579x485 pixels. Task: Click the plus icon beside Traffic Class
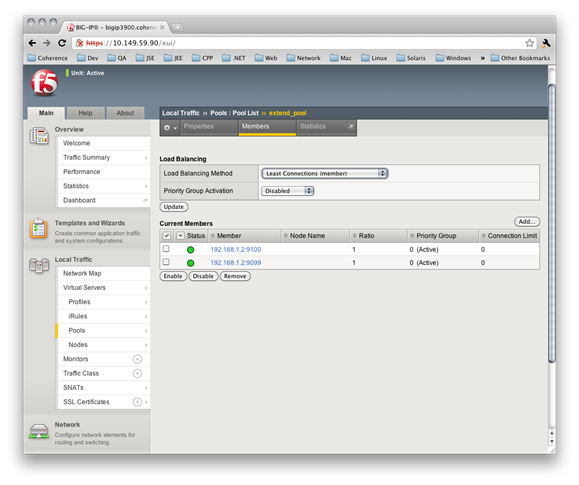coord(137,373)
